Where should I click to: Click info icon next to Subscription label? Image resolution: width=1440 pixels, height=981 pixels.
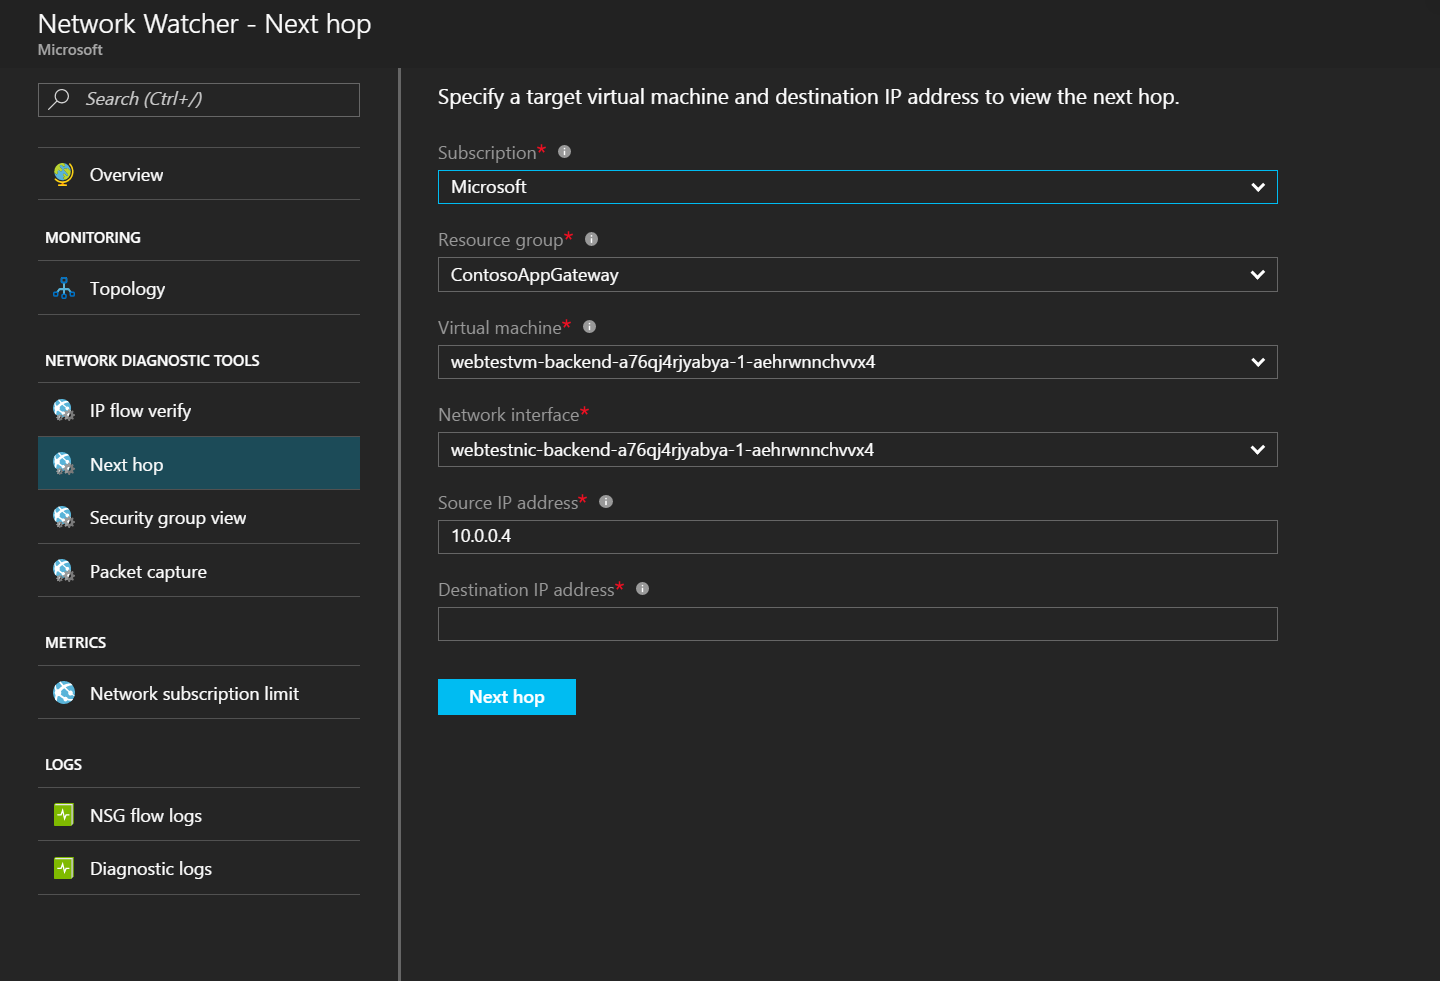click(x=564, y=152)
